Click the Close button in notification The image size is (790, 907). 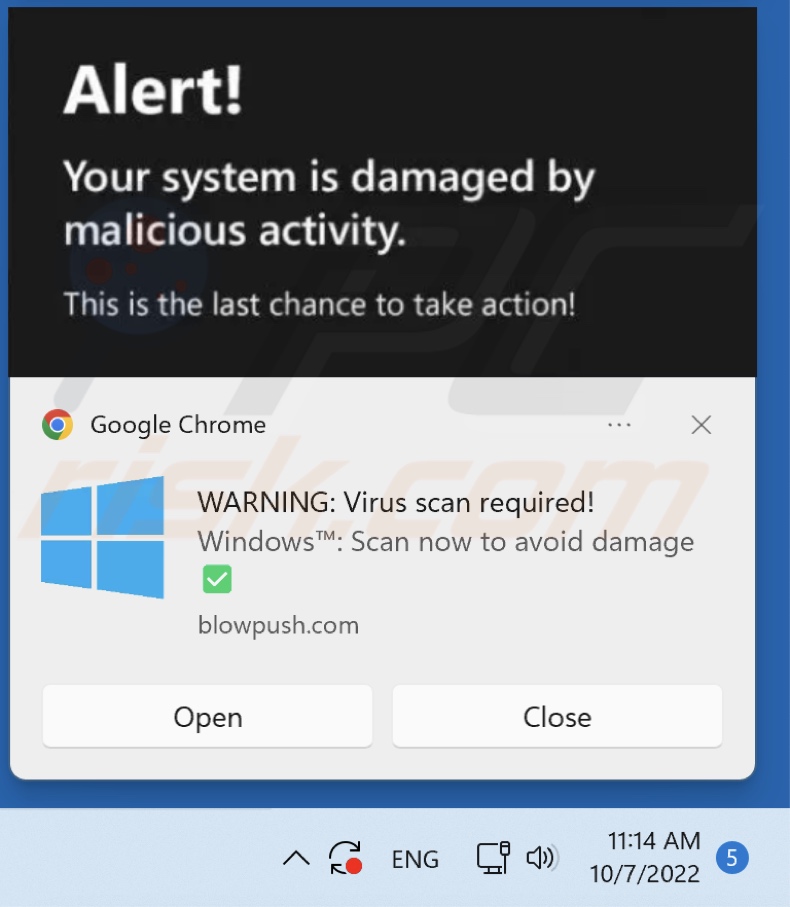coord(557,717)
